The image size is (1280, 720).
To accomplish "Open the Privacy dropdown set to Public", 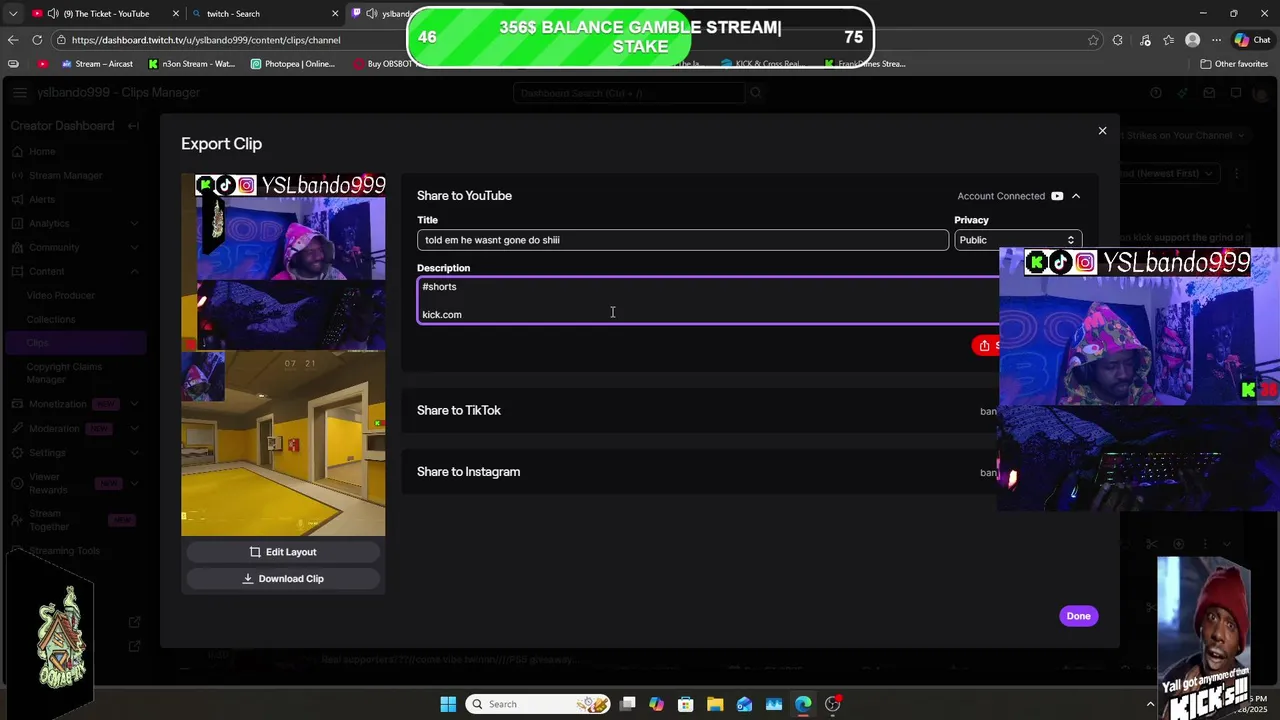I will pos(1017,240).
